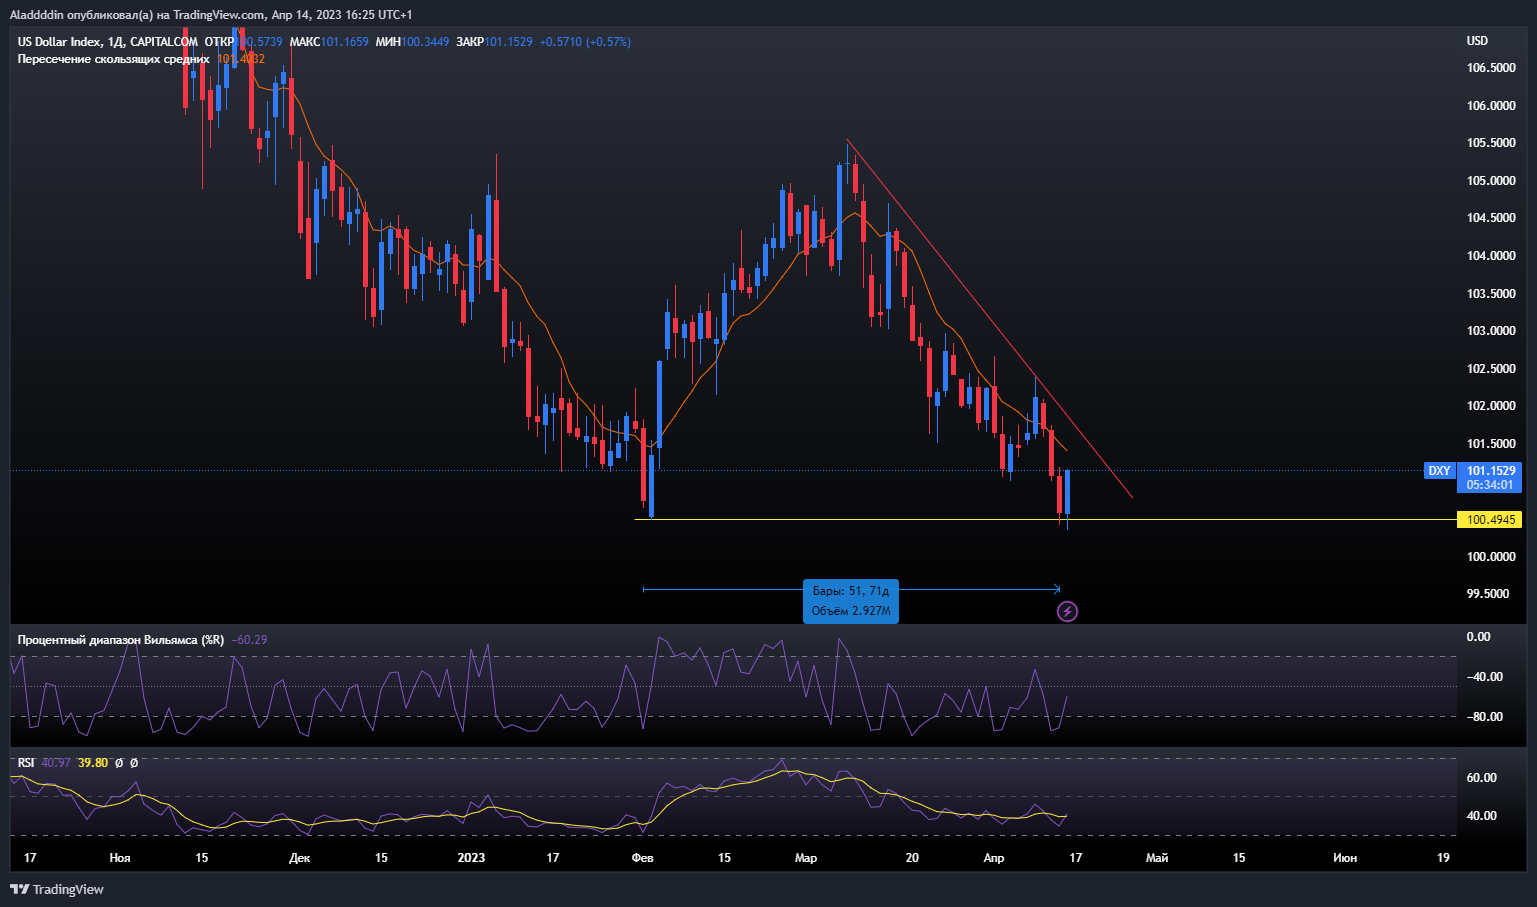Click the USD currency label
The width and height of the screenshot is (1537, 907).
[x=1477, y=41]
